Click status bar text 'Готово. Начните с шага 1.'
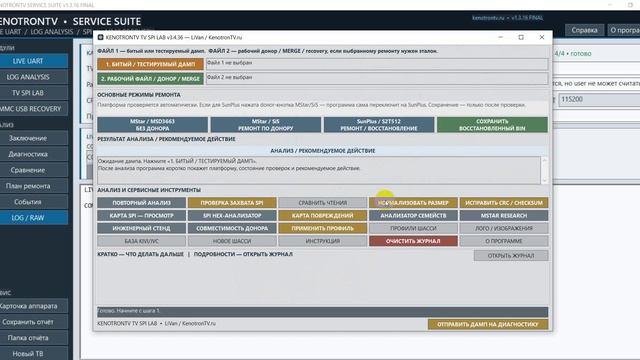This screenshot has height=360, width=640. 129,311
